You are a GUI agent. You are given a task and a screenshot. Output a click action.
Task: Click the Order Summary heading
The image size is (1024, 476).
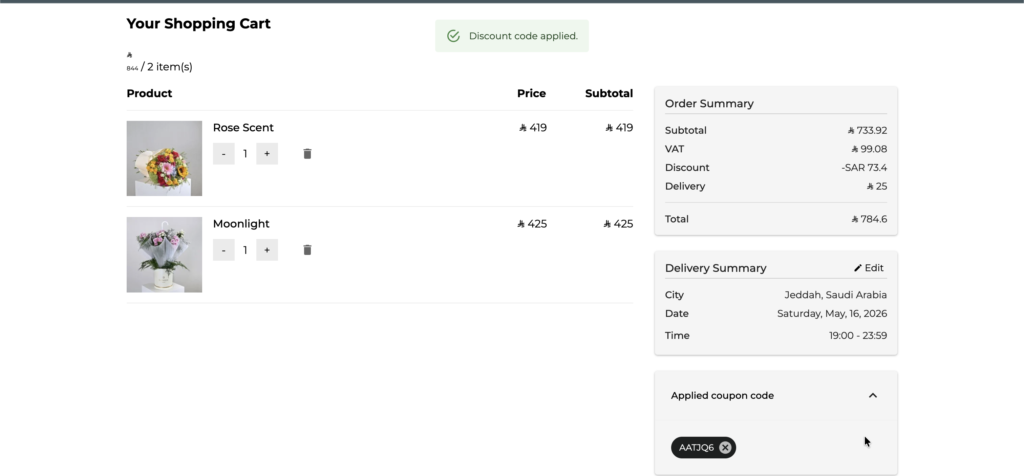pos(709,103)
